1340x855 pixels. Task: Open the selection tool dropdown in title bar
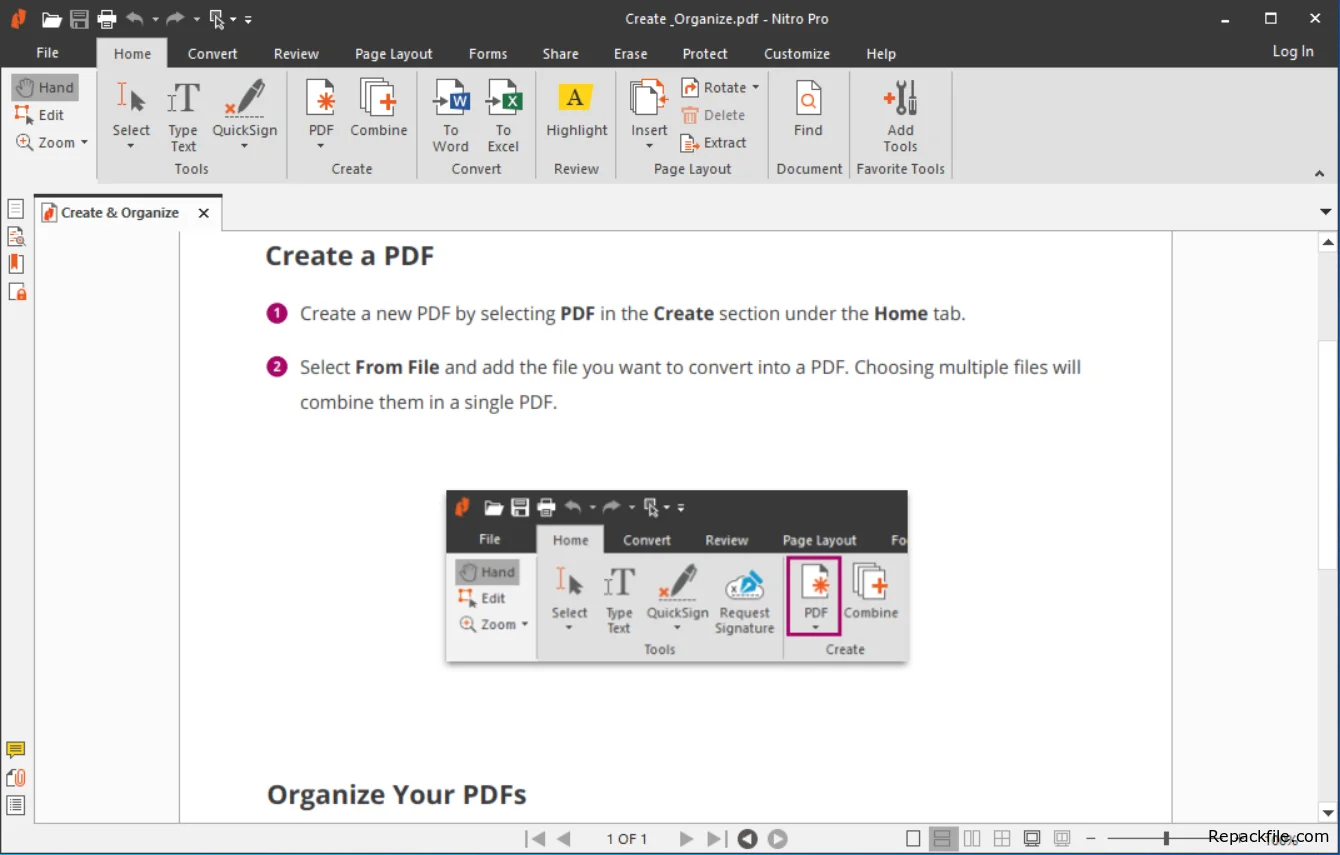click(233, 19)
